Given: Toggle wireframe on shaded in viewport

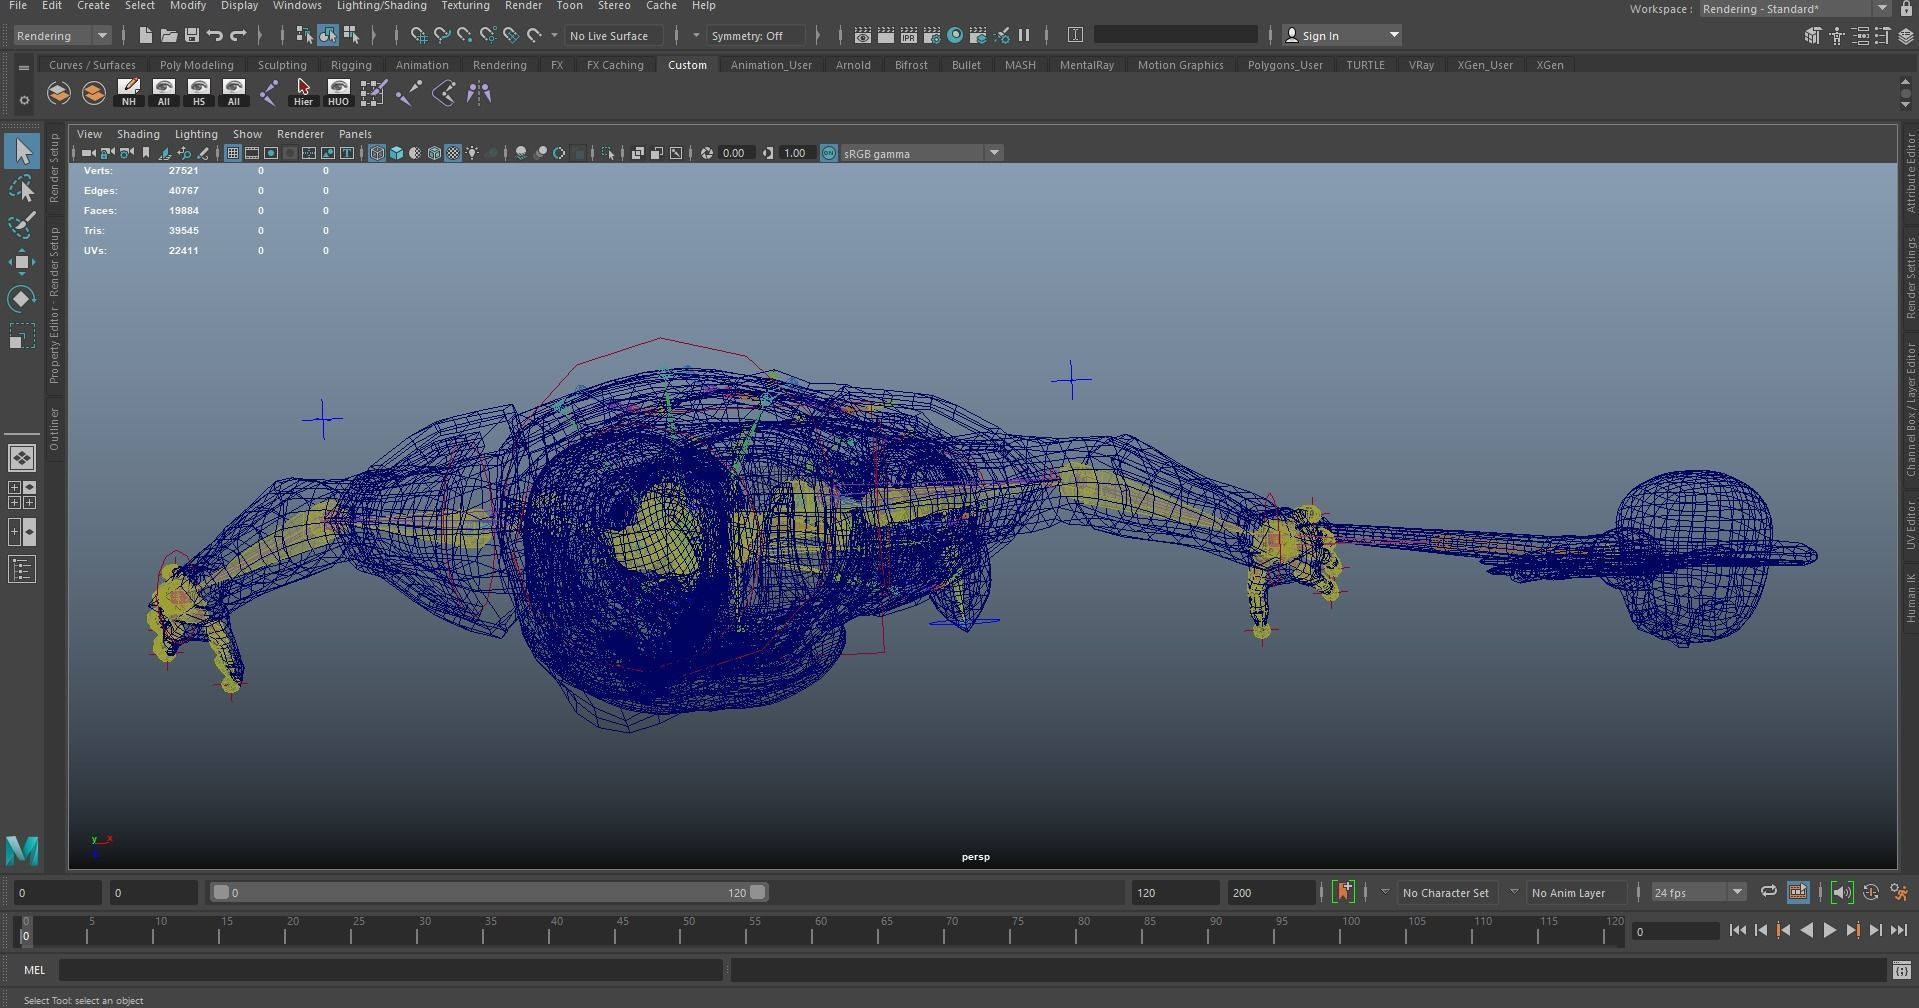Looking at the screenshot, I should click(x=434, y=153).
